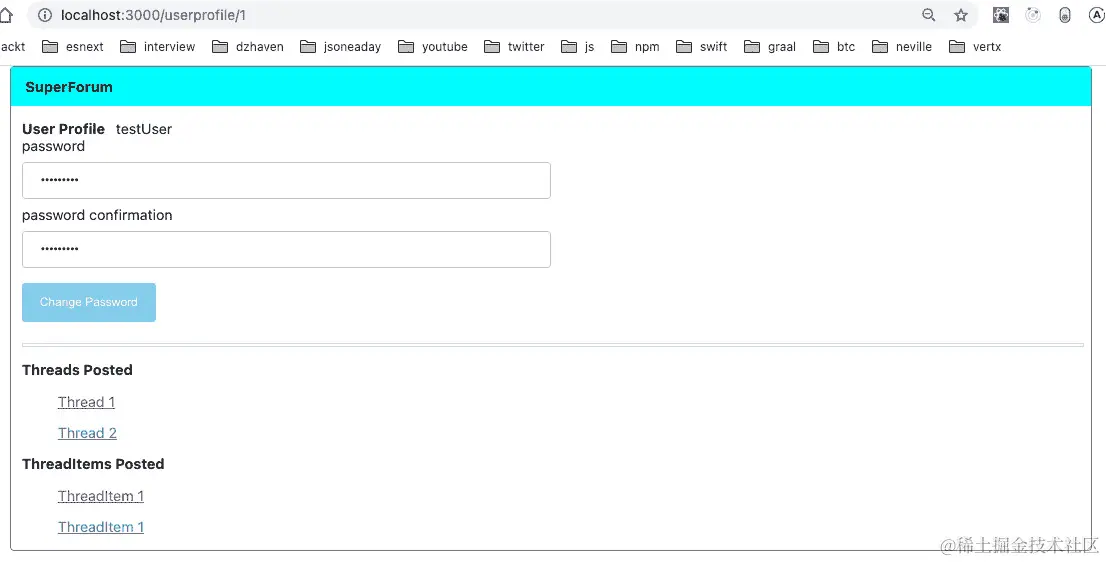Screen dimensions: 1106x562
Task: Click the site information icon beside the URL
Action: (x=44, y=15)
